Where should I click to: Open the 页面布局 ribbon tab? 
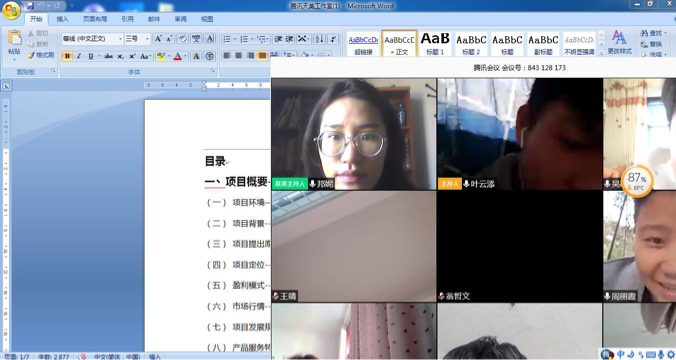95,19
